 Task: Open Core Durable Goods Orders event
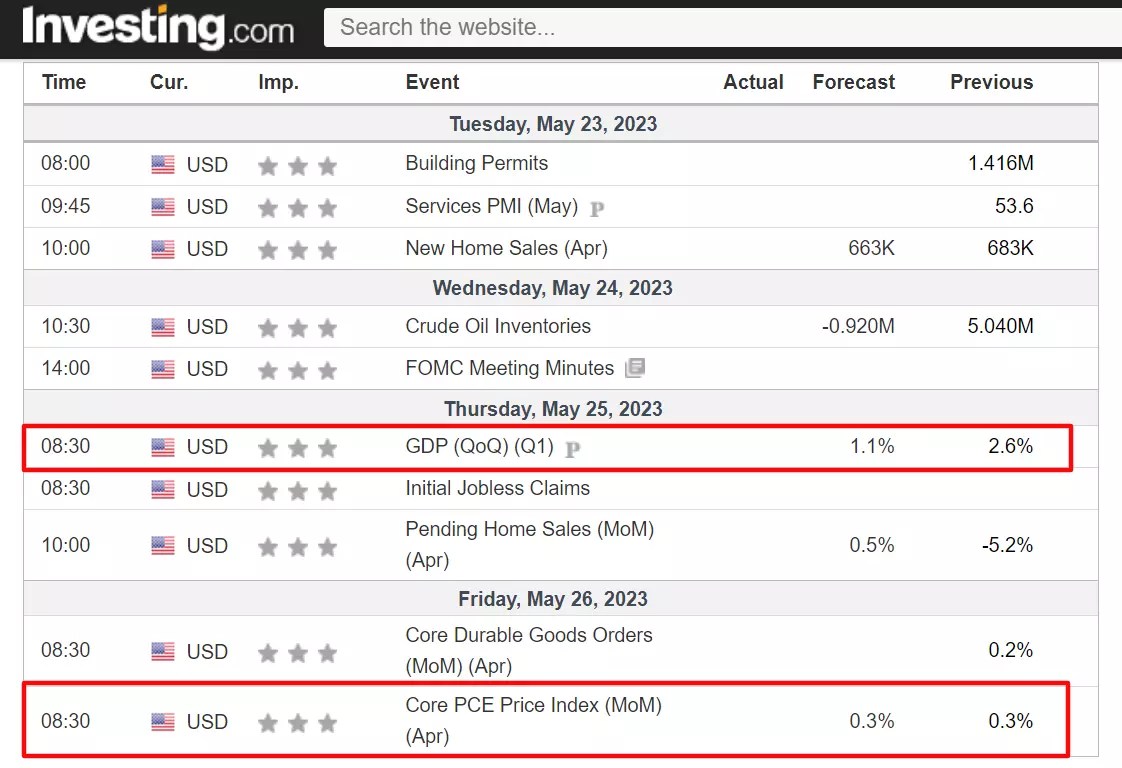529,651
